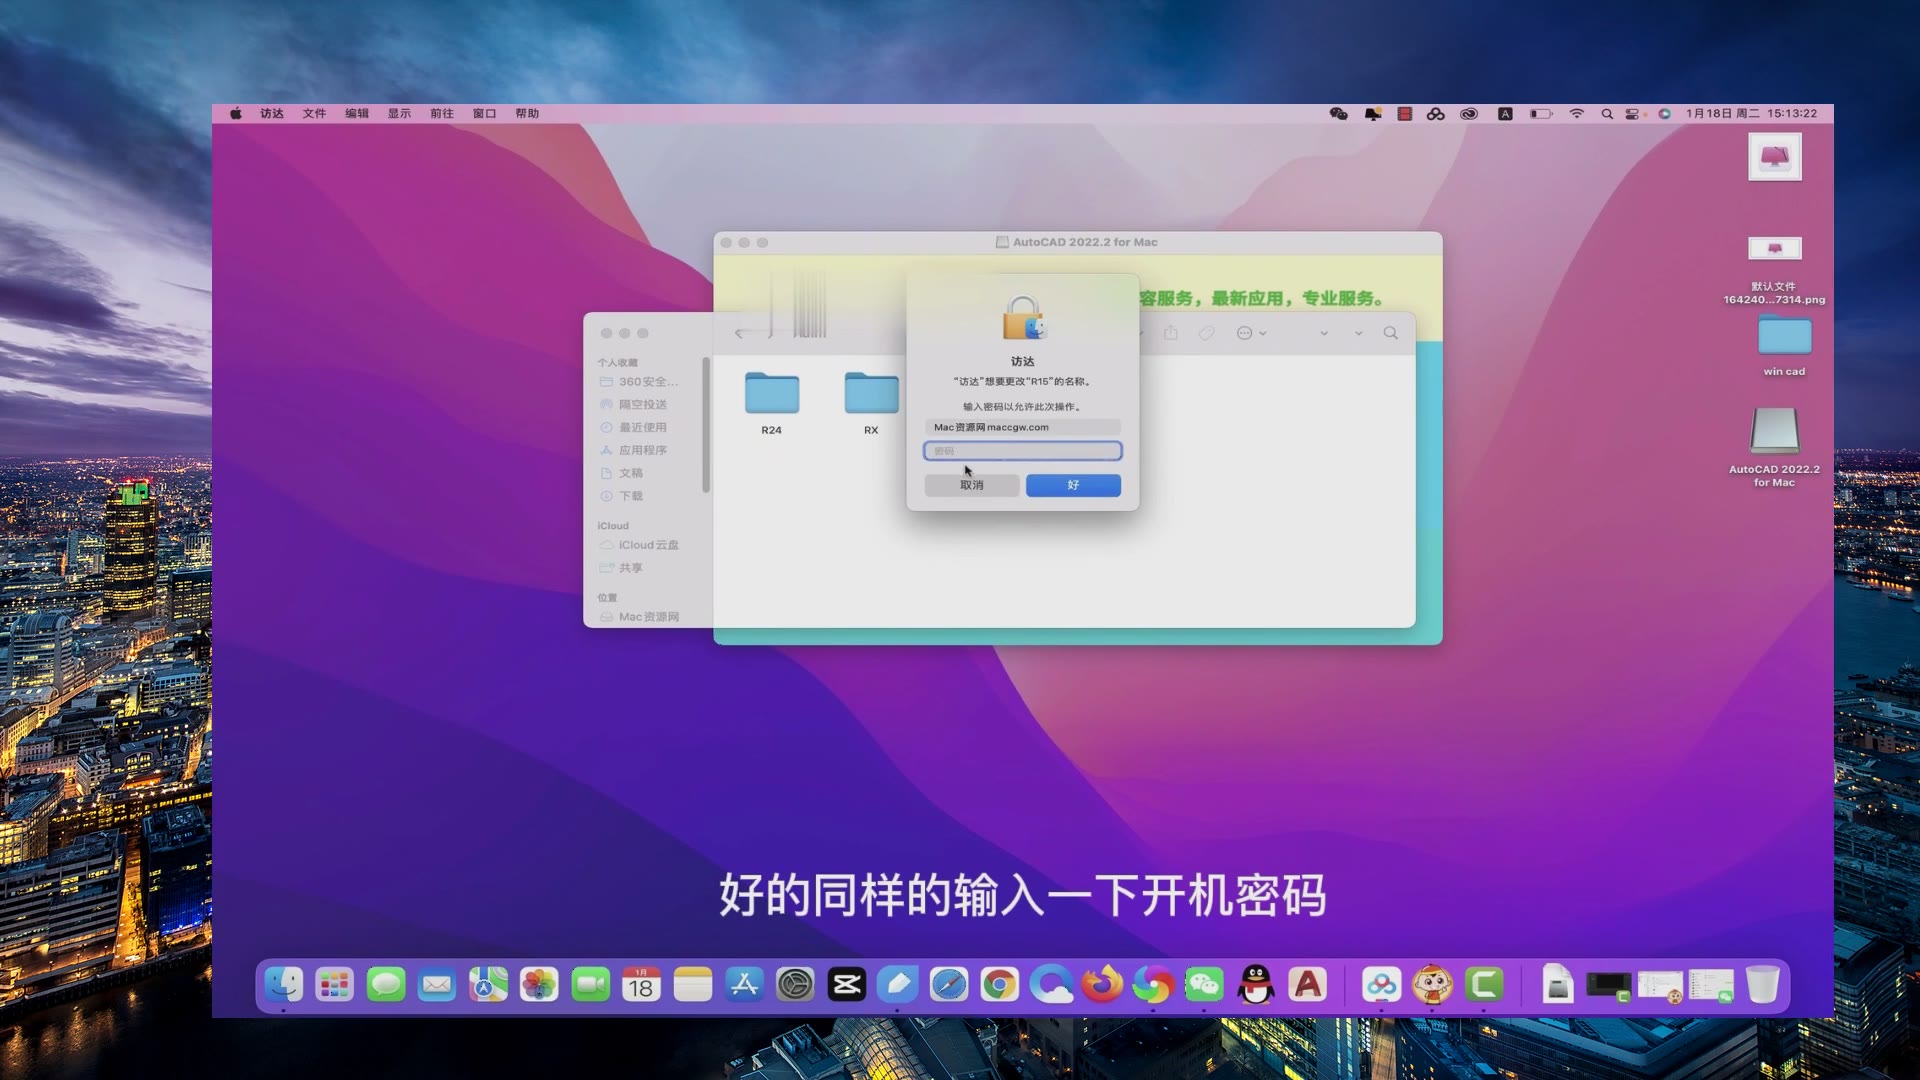Open the 下载 folder in the sidebar
This screenshot has height=1080, width=1920.
pos(629,495)
